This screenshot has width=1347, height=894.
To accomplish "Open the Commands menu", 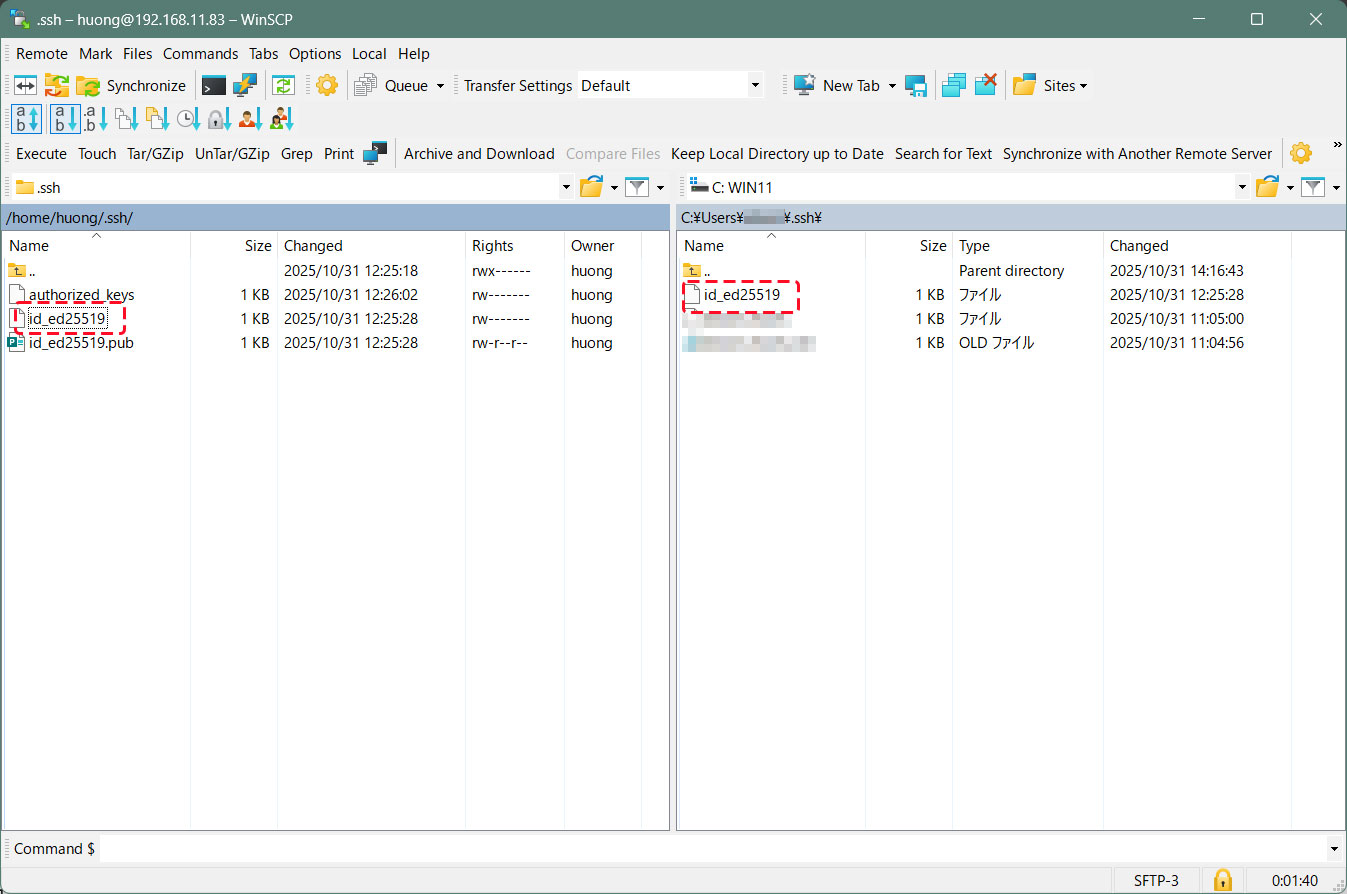I will tap(200, 54).
